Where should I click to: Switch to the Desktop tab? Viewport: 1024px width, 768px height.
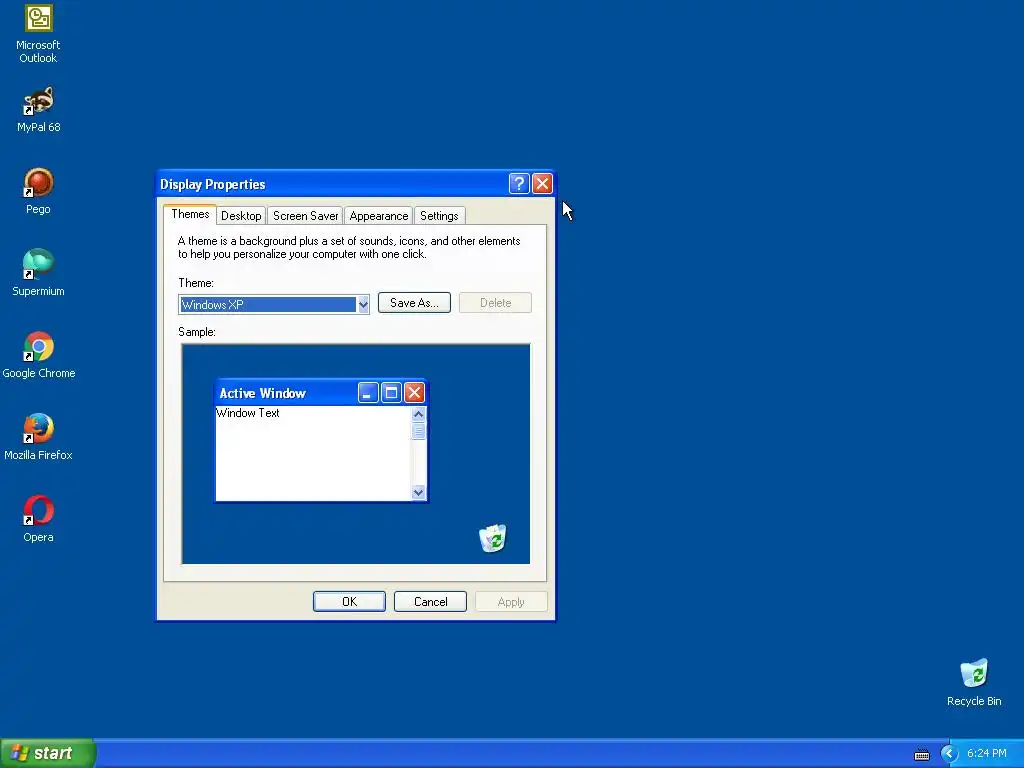click(241, 216)
